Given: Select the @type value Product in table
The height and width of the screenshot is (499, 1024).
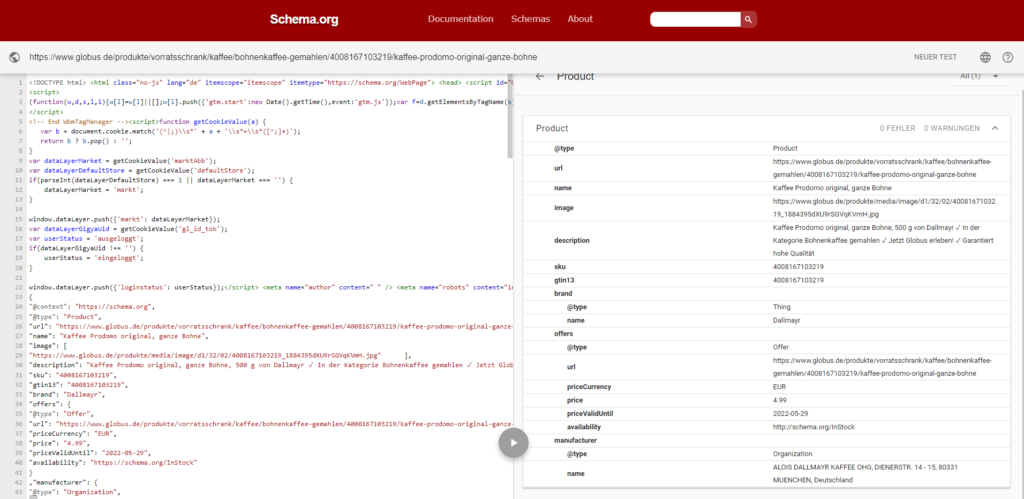Looking at the screenshot, I should 785,148.
